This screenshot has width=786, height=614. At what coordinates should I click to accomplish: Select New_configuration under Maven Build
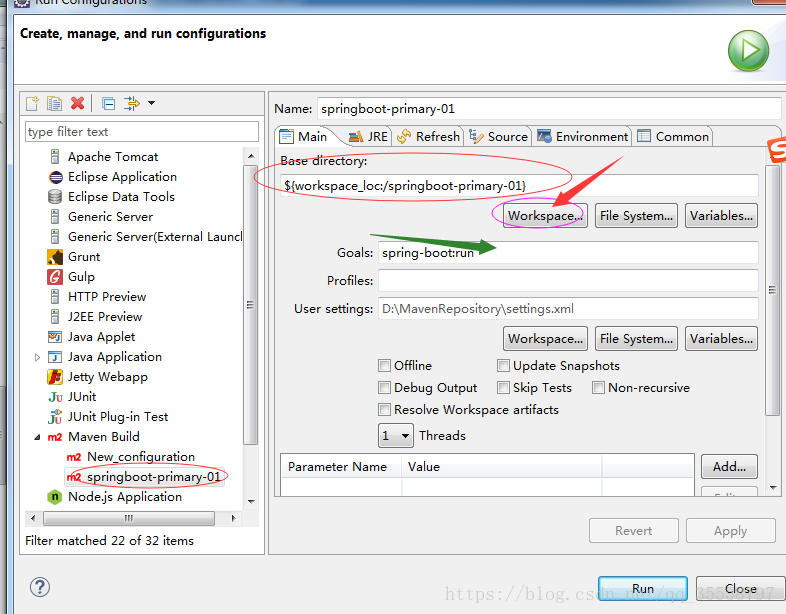[x=141, y=457]
